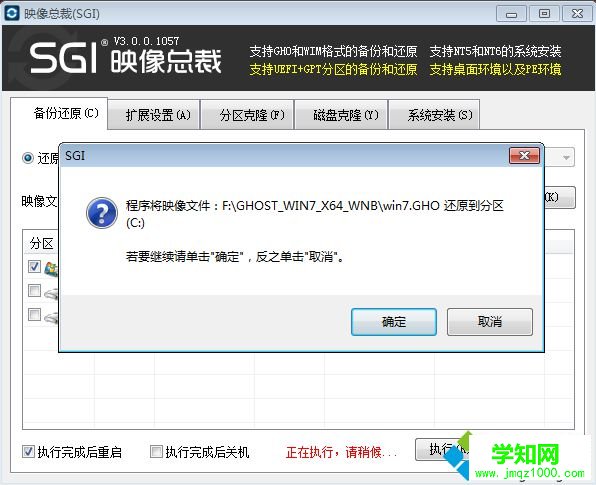The height and width of the screenshot is (485, 596).
Task: Minimize the 映像总裁 main window
Action: pos(511,14)
